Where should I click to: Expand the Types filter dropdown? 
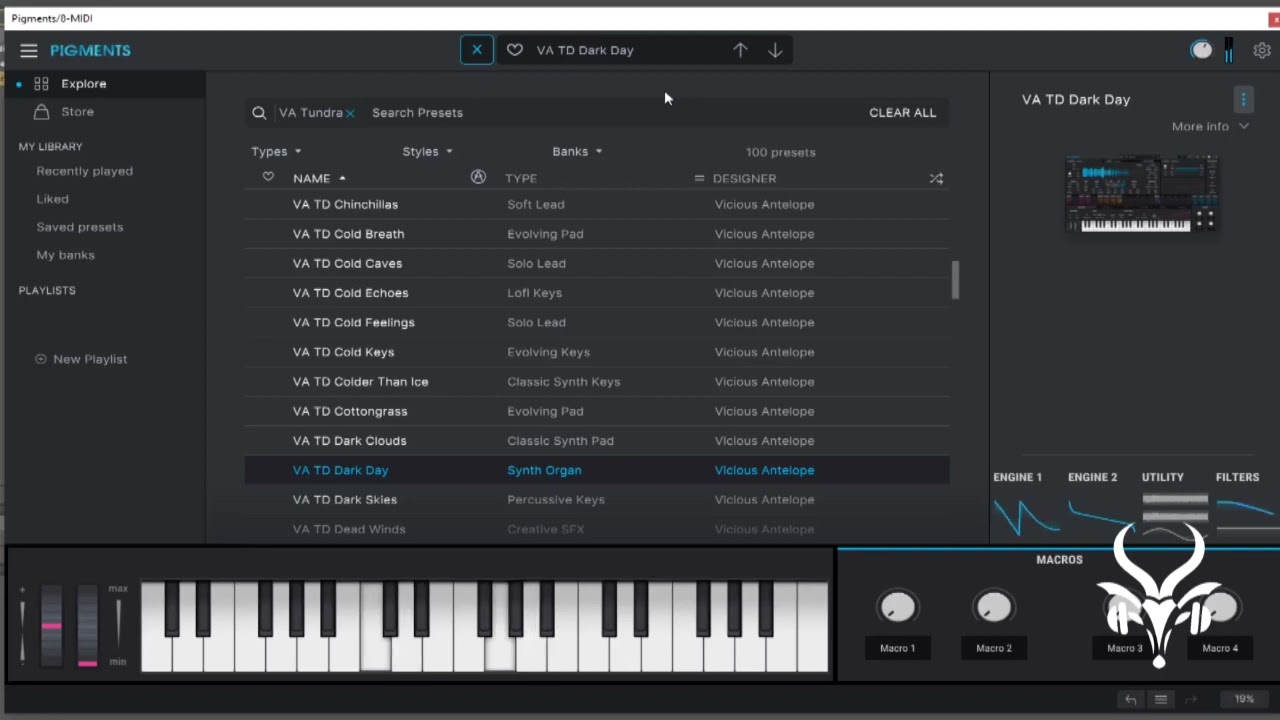pos(276,152)
